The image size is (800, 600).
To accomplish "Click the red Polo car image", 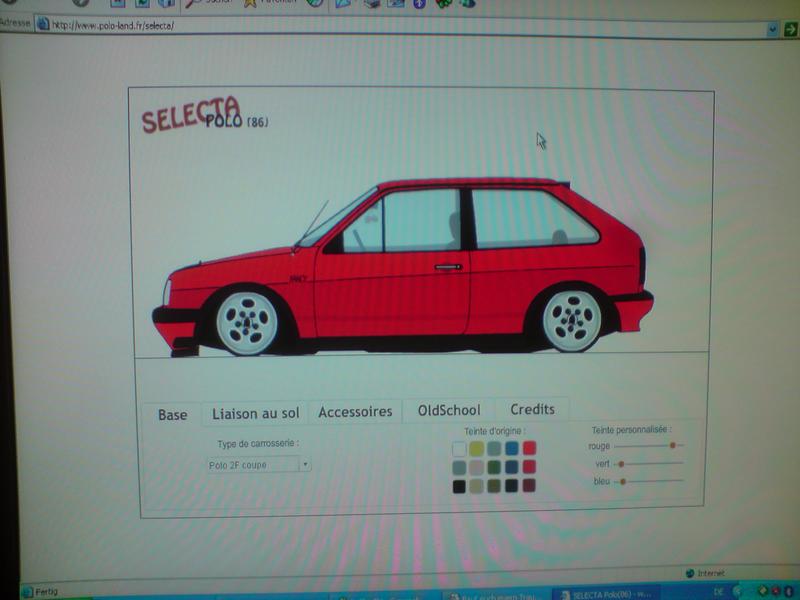I will point(403,266).
